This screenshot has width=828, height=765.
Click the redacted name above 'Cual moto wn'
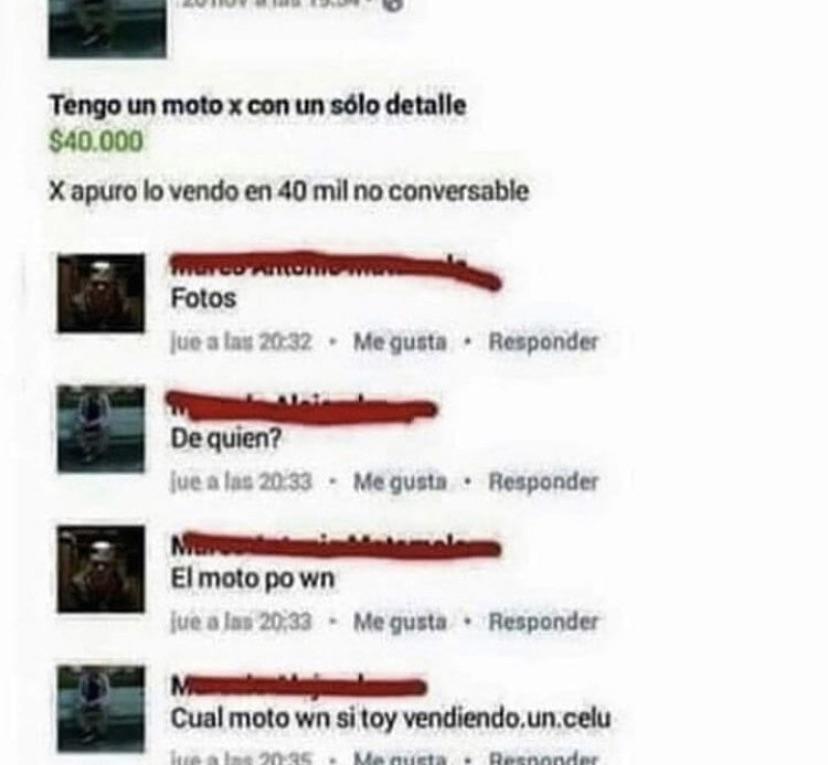click(298, 686)
